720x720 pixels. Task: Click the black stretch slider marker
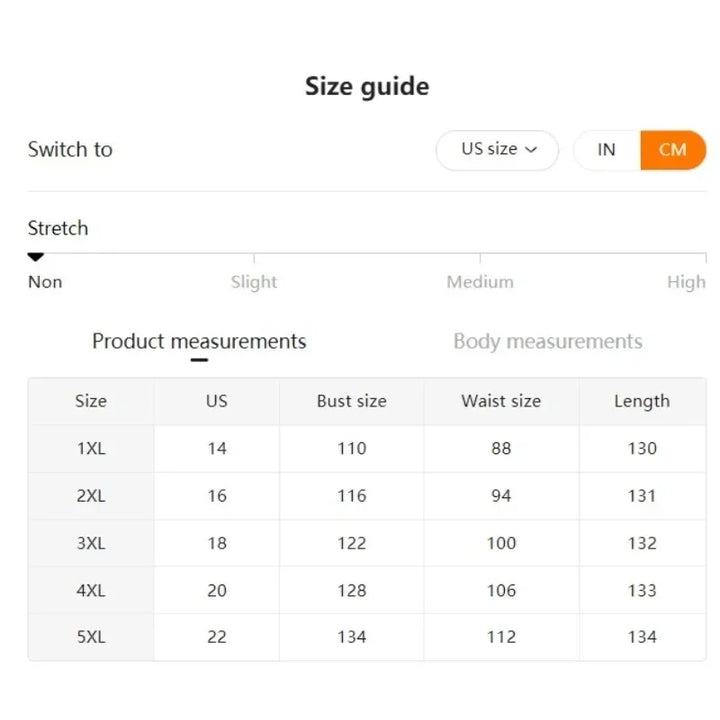(36, 257)
